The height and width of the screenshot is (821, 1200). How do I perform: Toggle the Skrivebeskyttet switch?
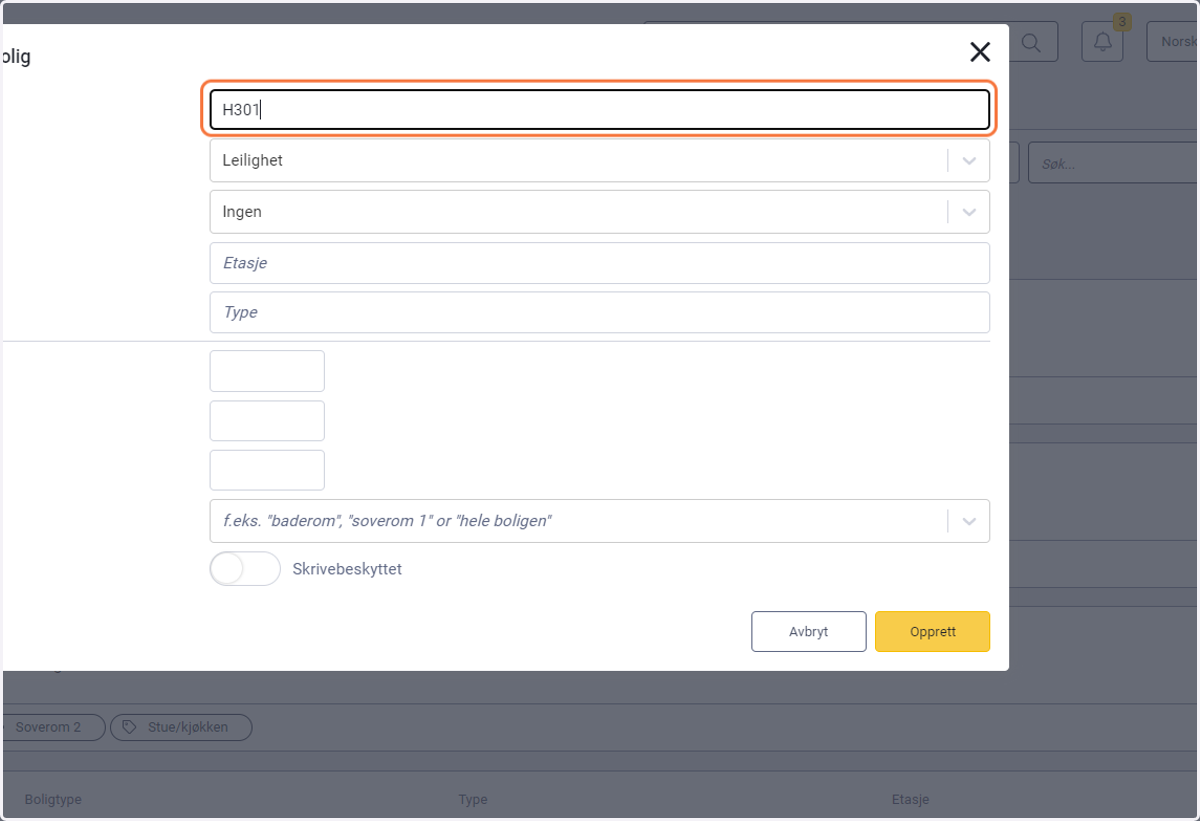pyautogui.click(x=245, y=569)
